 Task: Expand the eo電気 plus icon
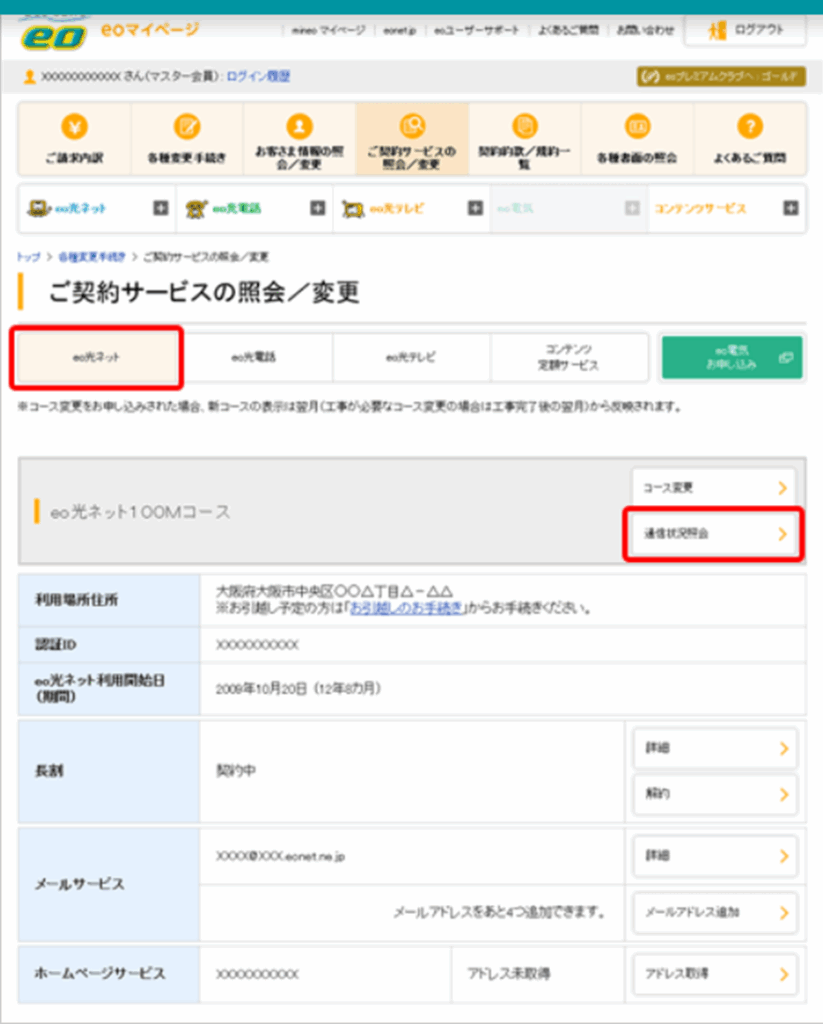[632, 208]
